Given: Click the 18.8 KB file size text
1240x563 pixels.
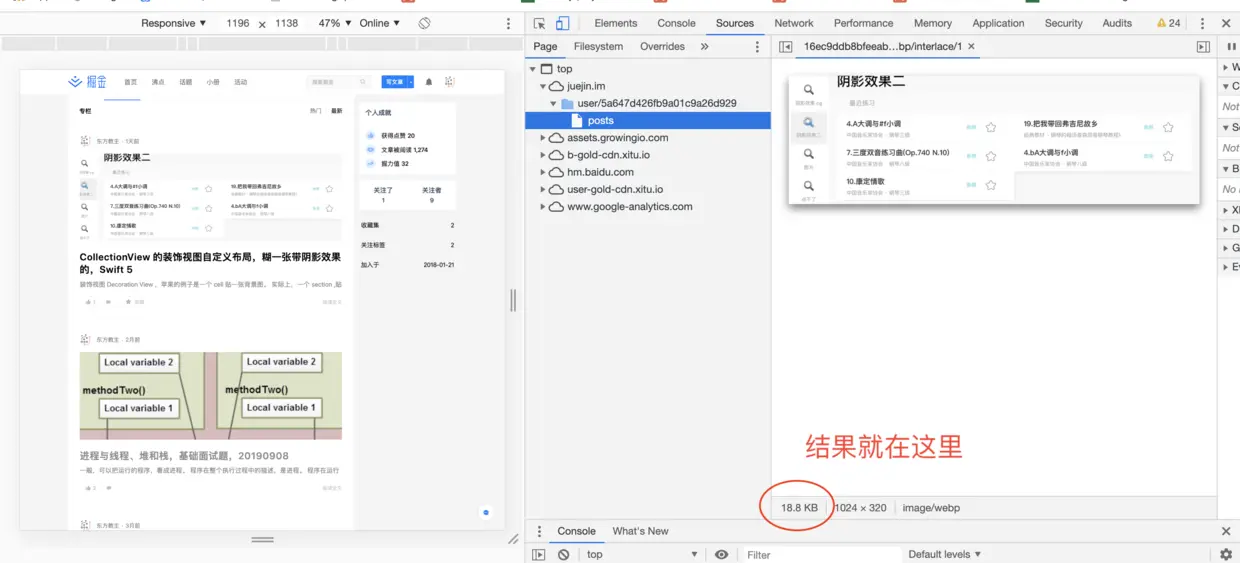Looking at the screenshot, I should [799, 508].
